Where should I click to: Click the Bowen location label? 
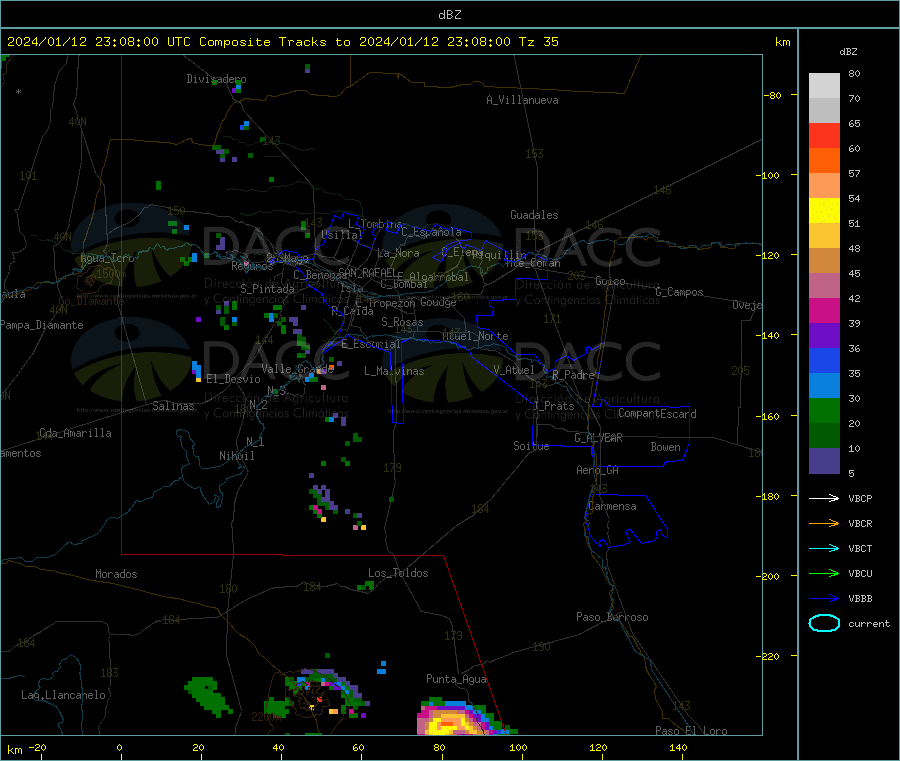(x=665, y=447)
